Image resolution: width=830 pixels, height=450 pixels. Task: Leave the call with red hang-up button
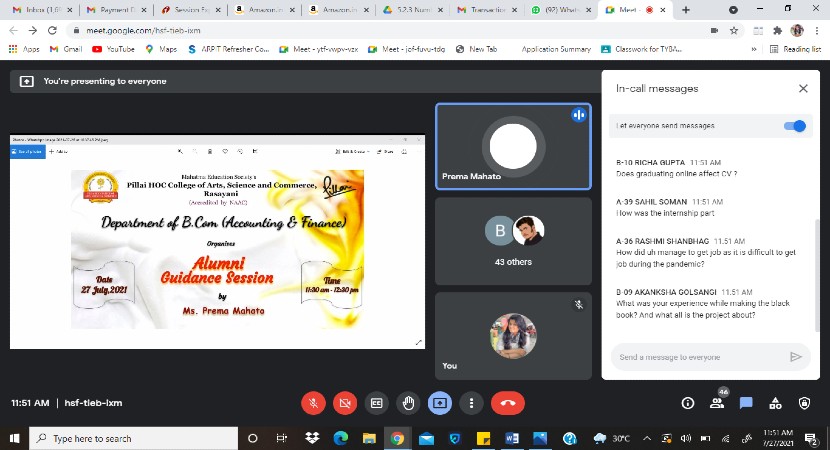coord(507,403)
